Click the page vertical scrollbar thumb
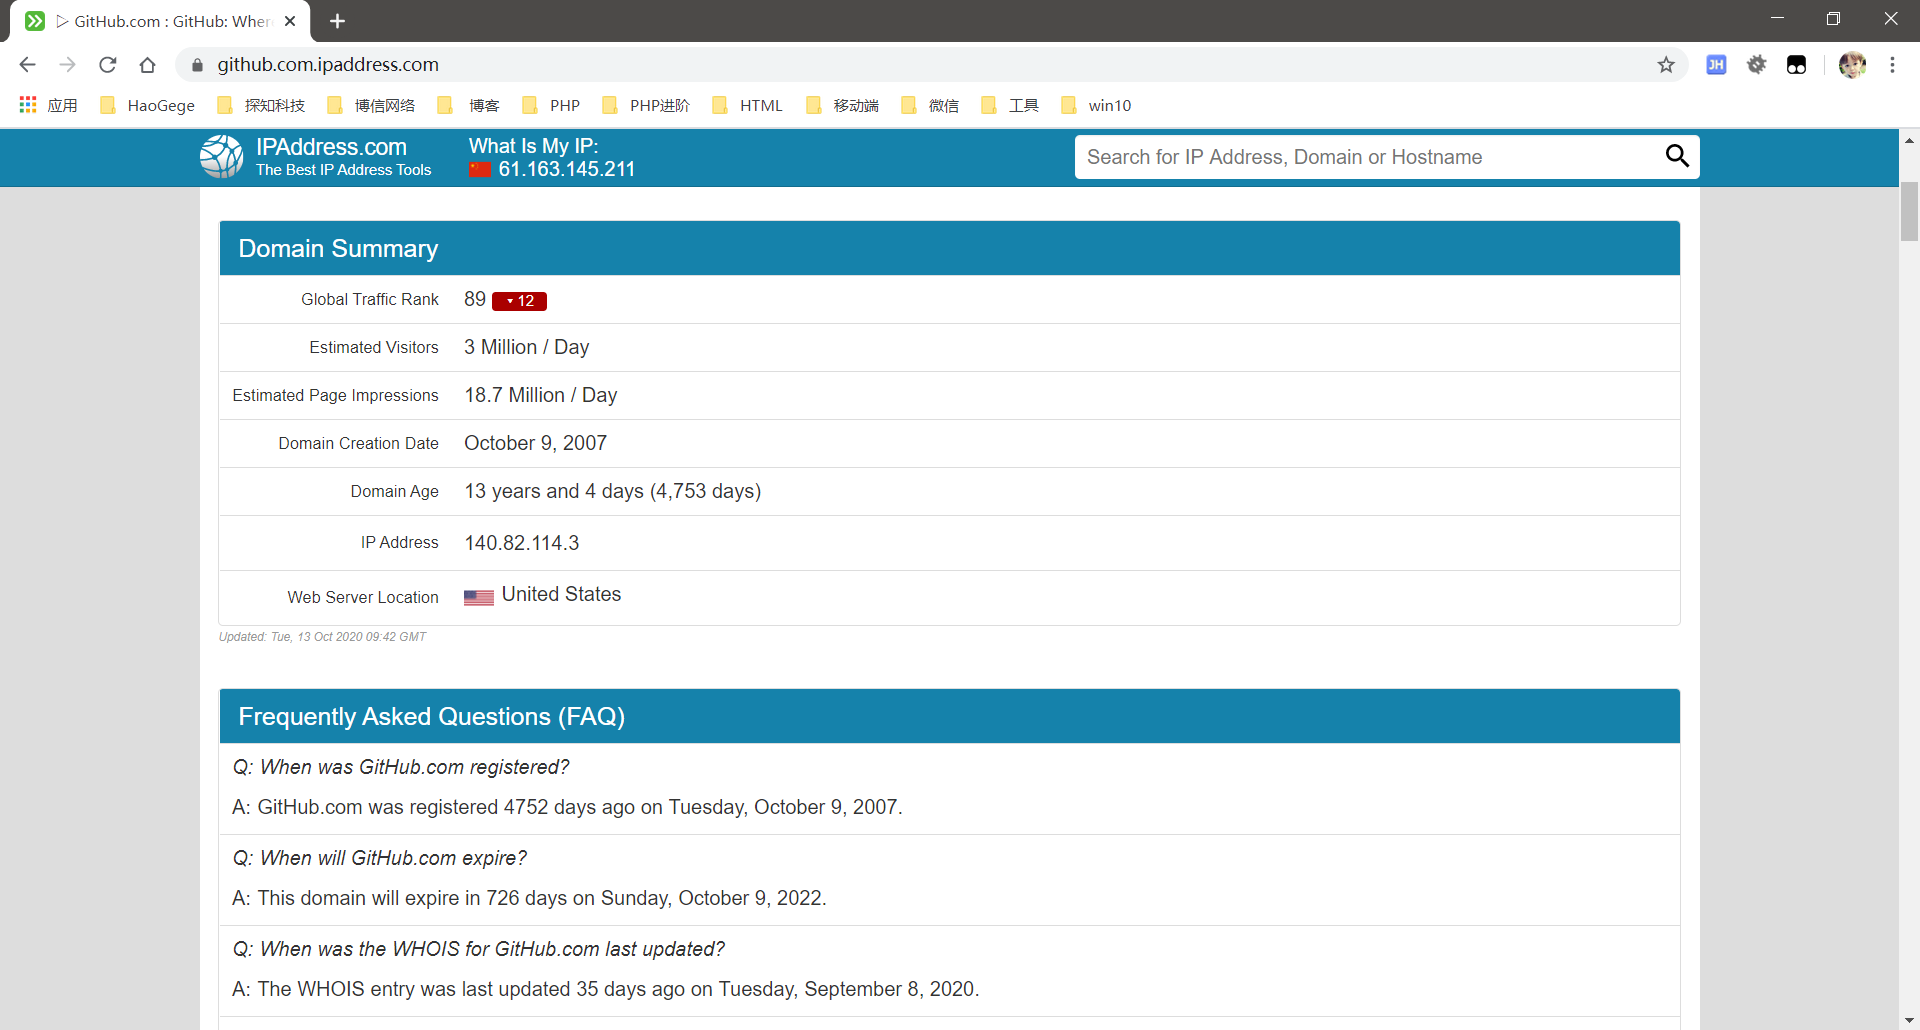The width and height of the screenshot is (1920, 1030). (1909, 210)
